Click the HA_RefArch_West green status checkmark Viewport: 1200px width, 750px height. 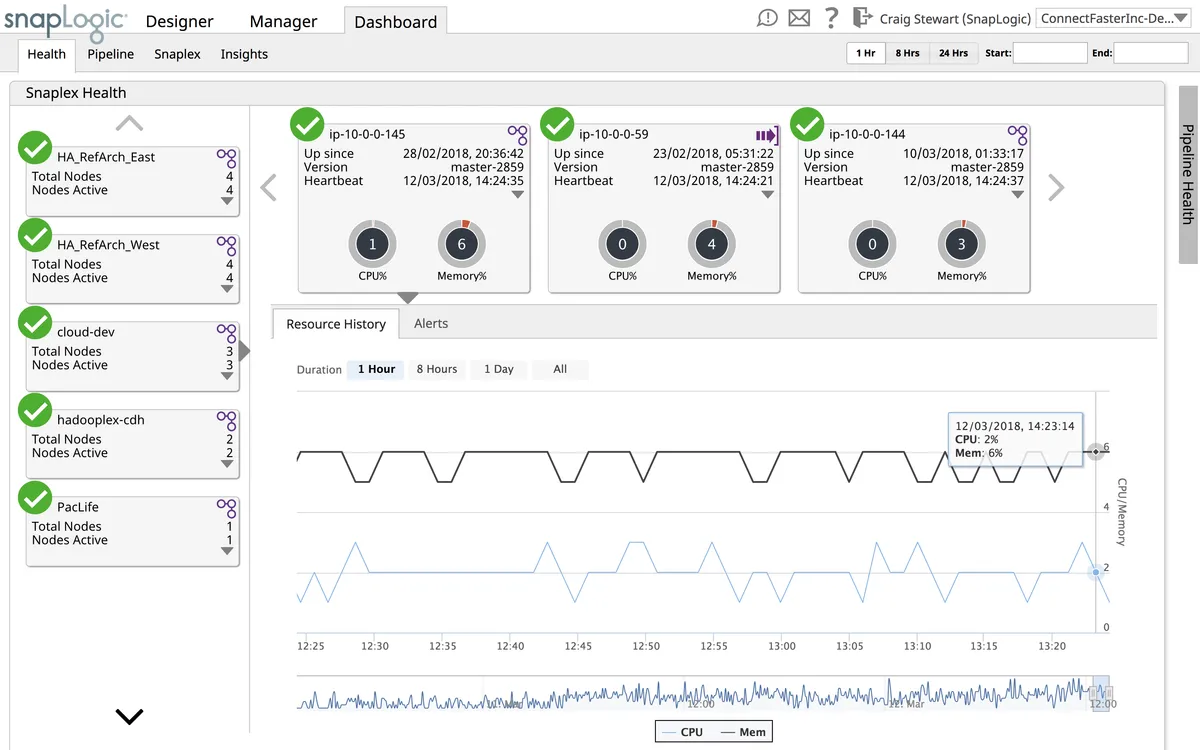[x=36, y=236]
